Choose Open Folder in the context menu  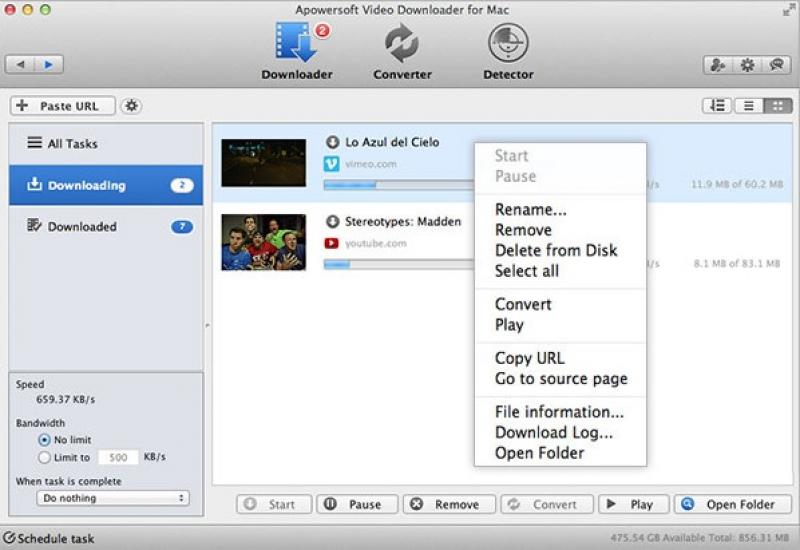pyautogui.click(x=560, y=453)
